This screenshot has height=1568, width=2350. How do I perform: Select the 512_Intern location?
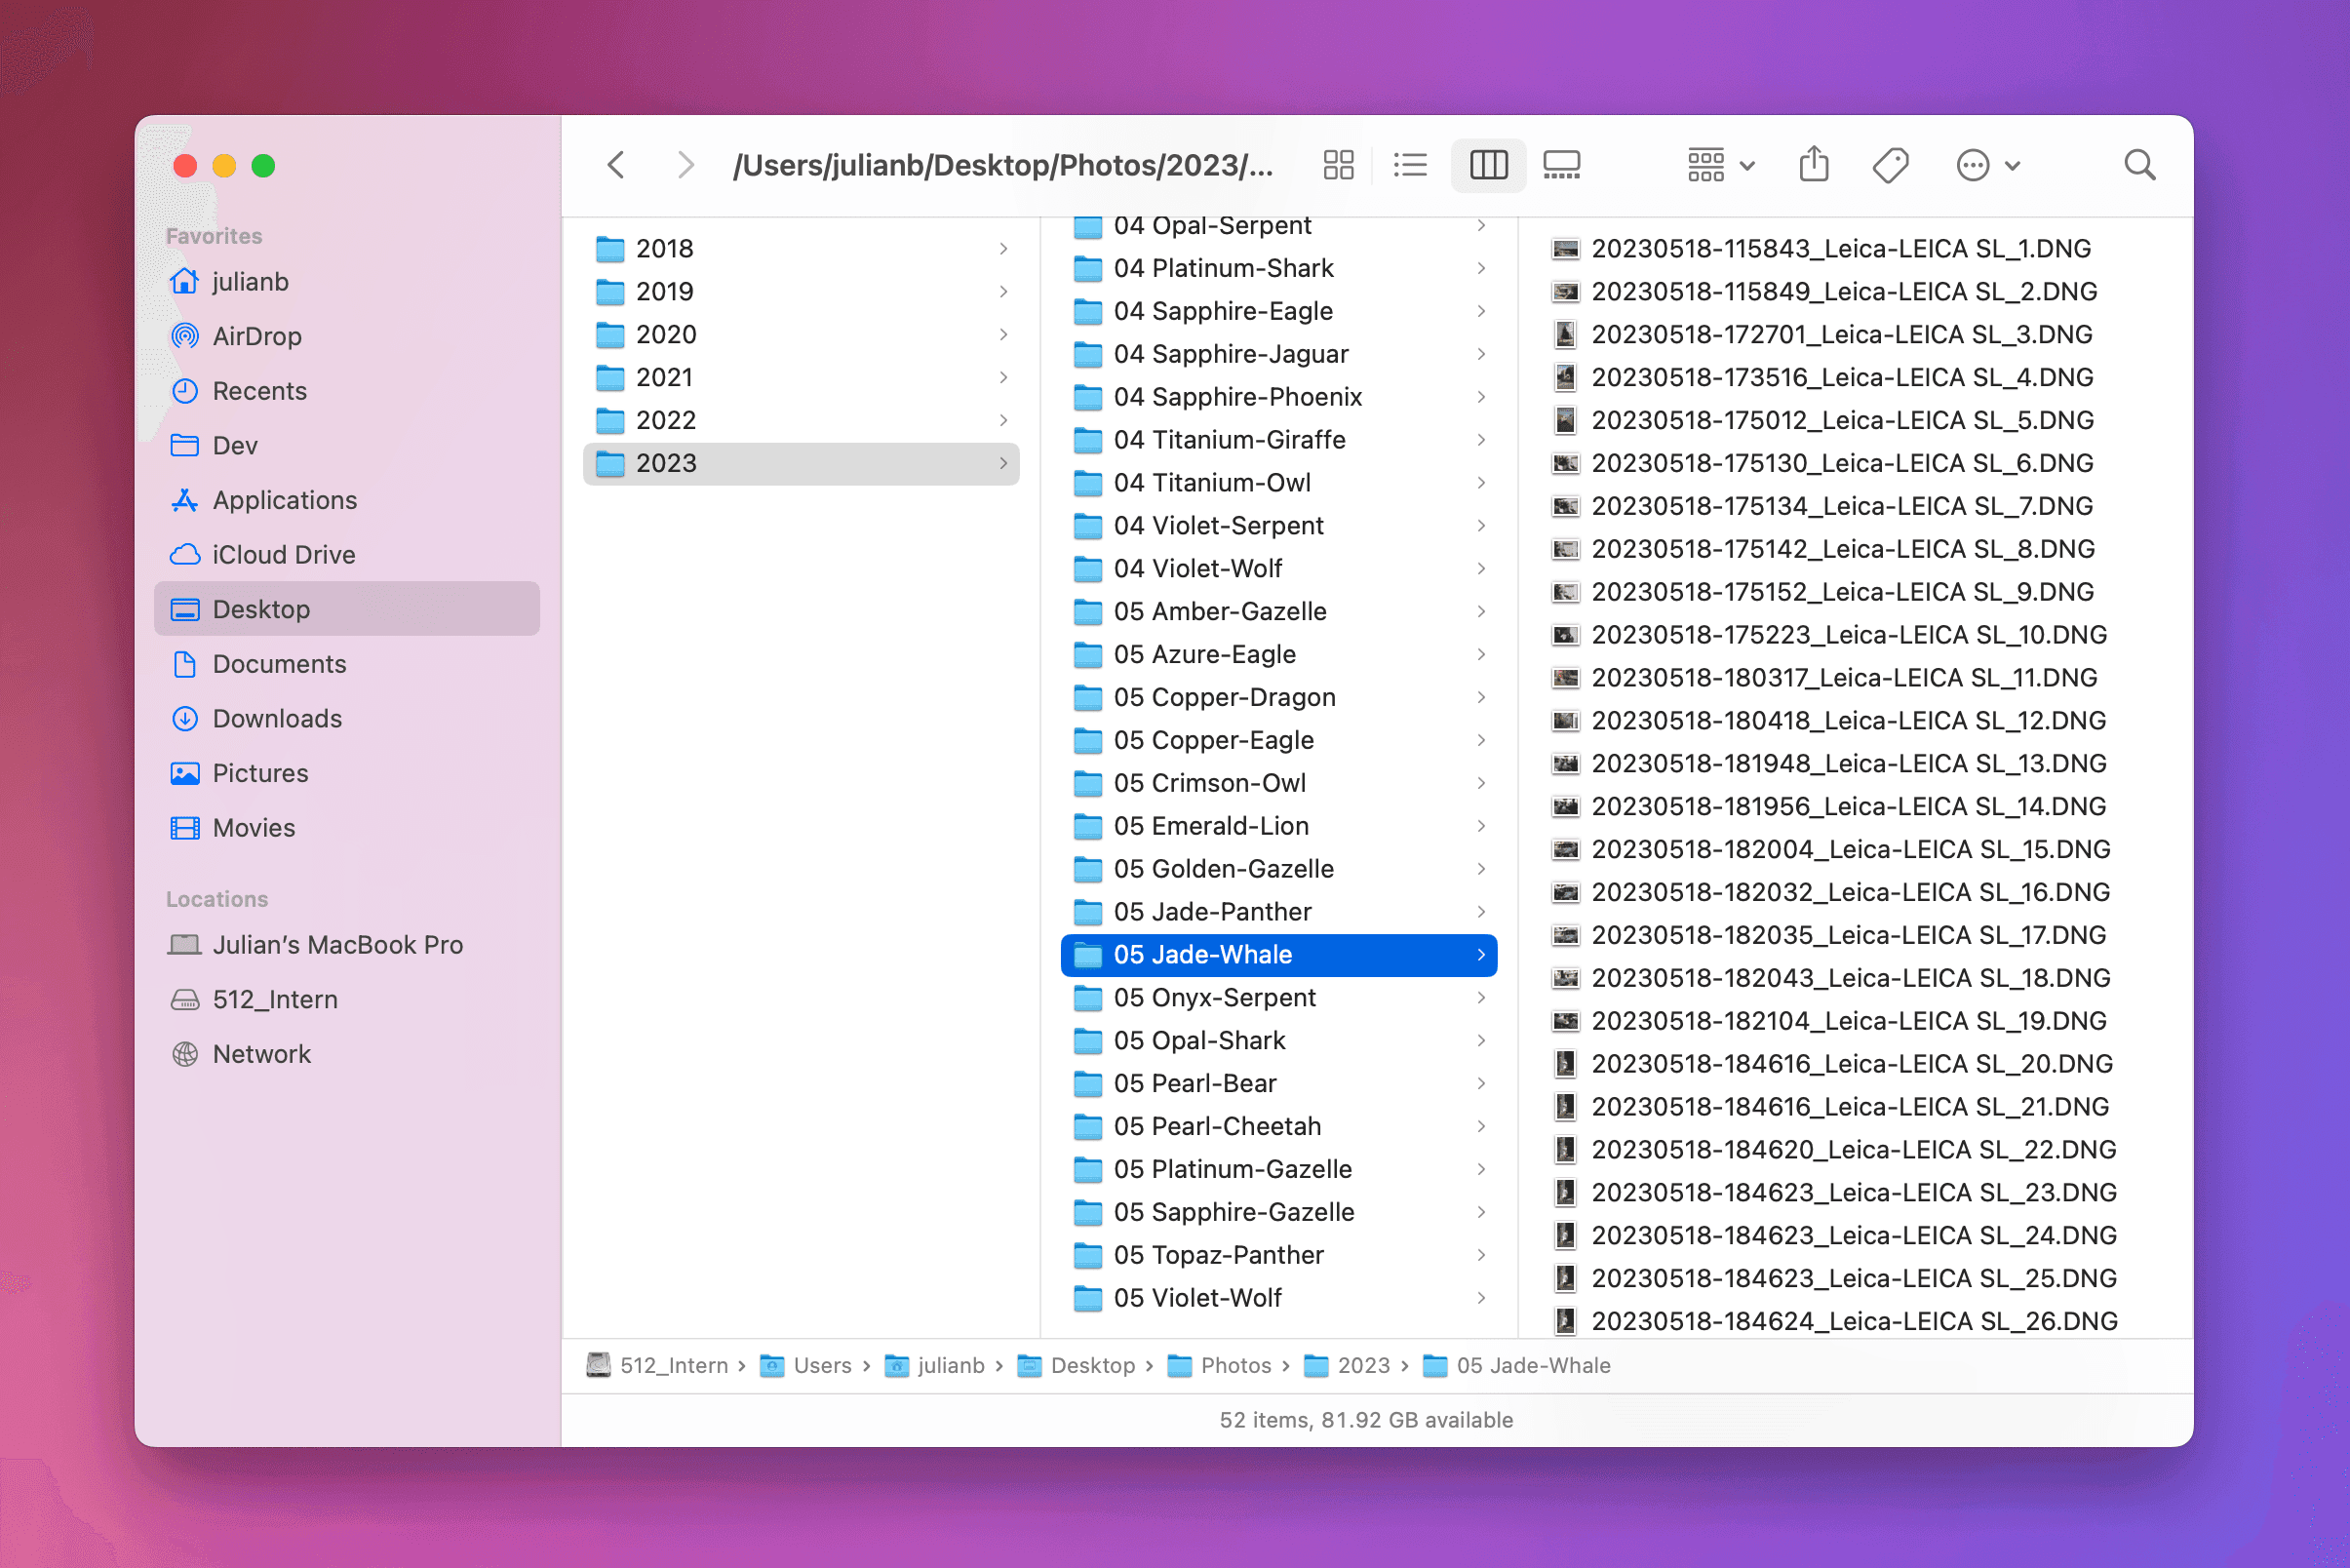(273, 998)
